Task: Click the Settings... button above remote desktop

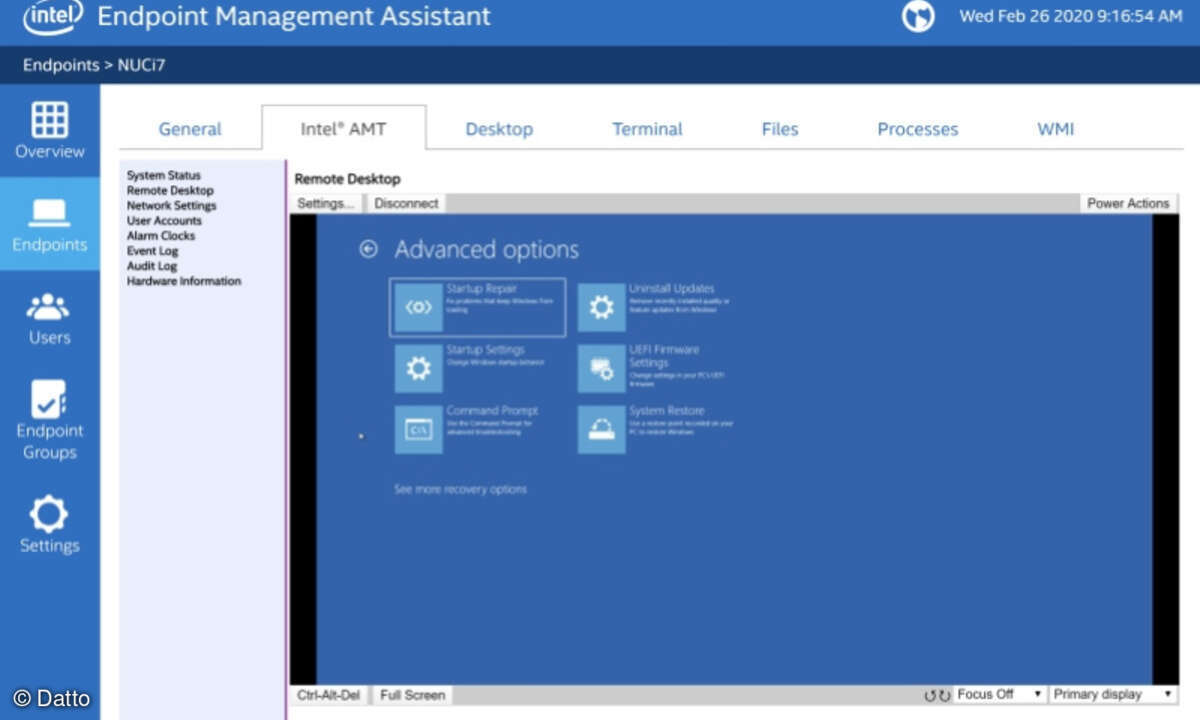Action: (x=326, y=203)
